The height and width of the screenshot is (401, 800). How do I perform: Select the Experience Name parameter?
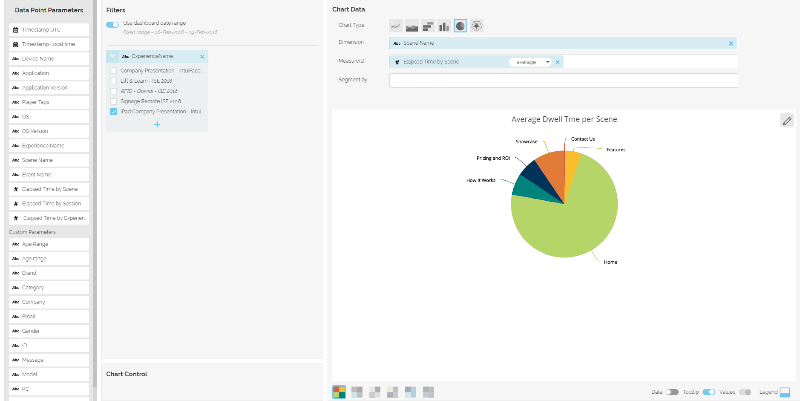click(49, 145)
